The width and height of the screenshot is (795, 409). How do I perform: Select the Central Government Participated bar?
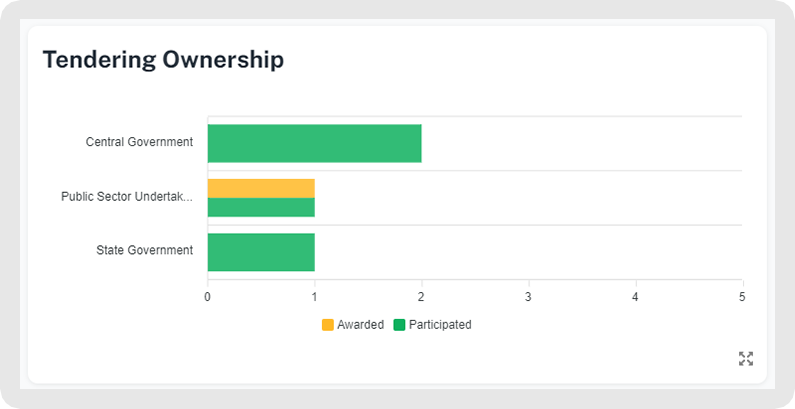314,143
